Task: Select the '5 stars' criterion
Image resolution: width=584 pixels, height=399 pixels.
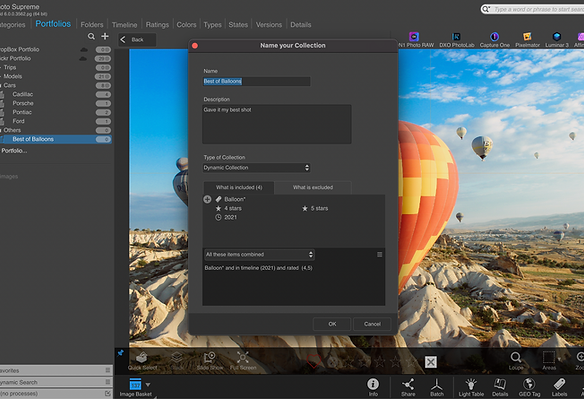Action: 315,208
